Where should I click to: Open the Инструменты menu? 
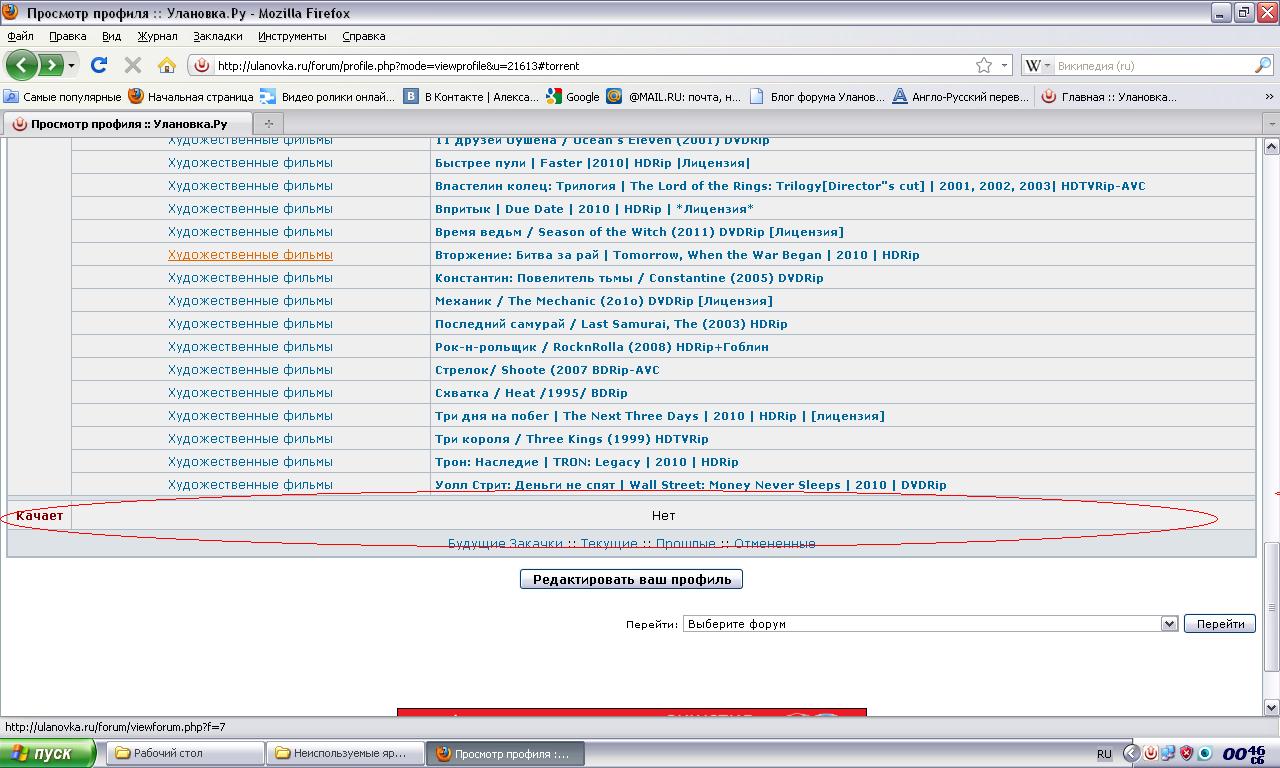(x=292, y=36)
